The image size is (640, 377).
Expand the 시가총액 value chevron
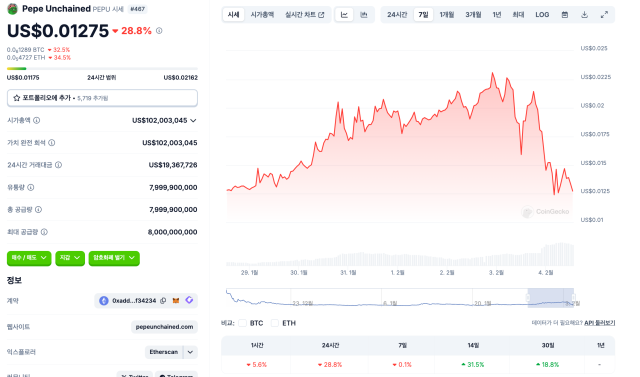(x=193, y=120)
